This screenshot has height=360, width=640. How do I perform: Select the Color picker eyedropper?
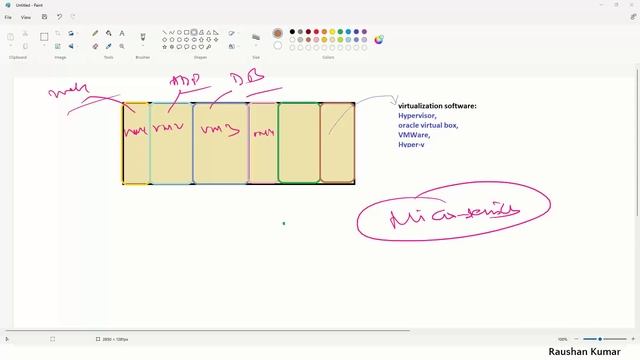109,46
